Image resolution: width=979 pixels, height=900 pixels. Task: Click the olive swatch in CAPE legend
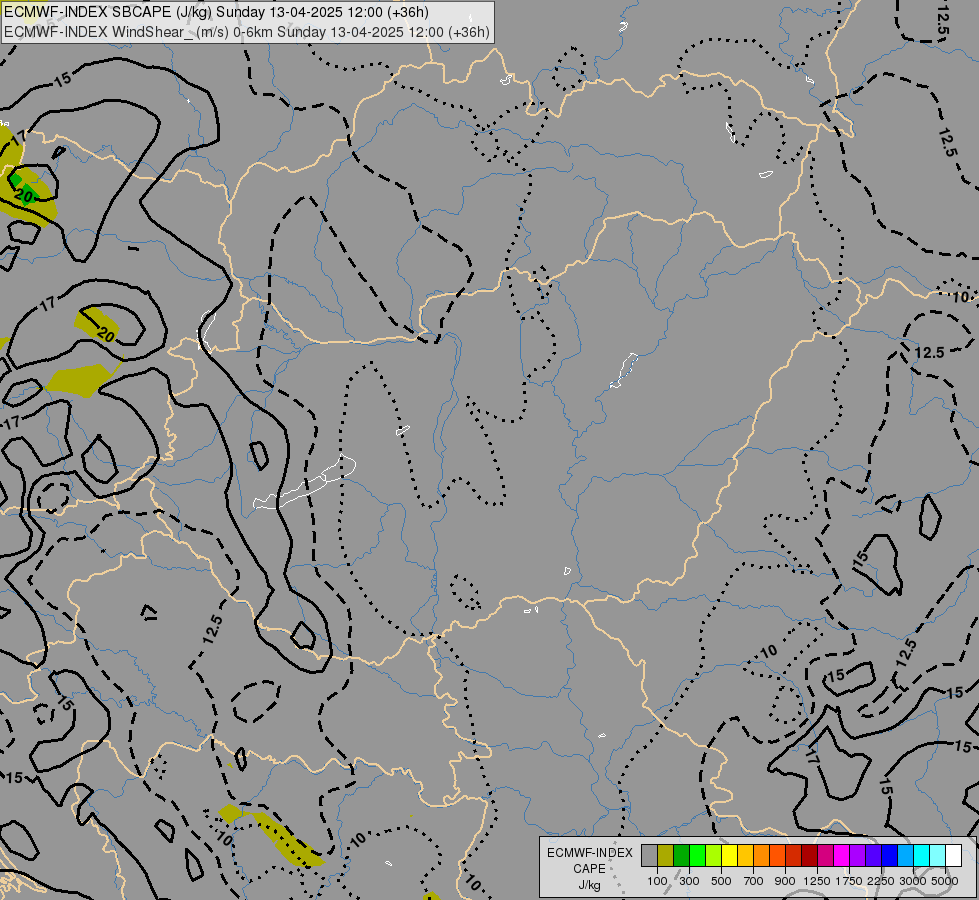click(666, 856)
